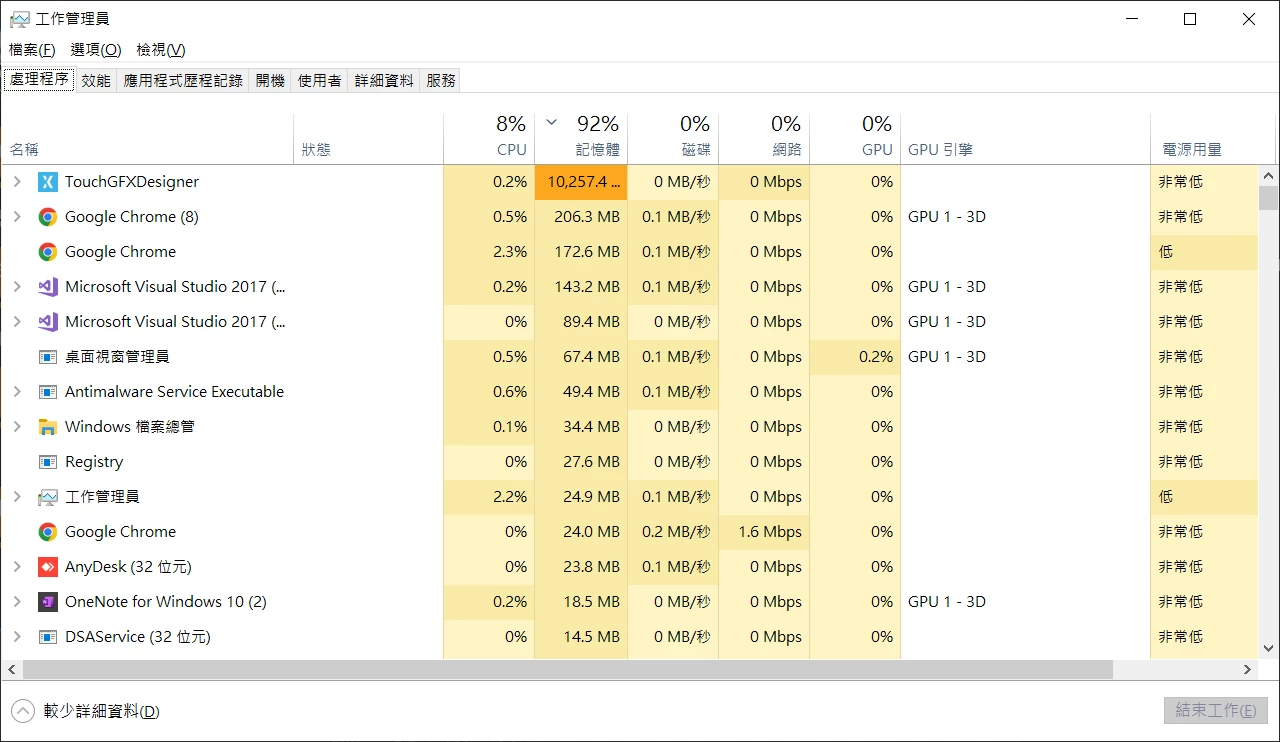Click the 206.3 MB memory cell

(581, 217)
